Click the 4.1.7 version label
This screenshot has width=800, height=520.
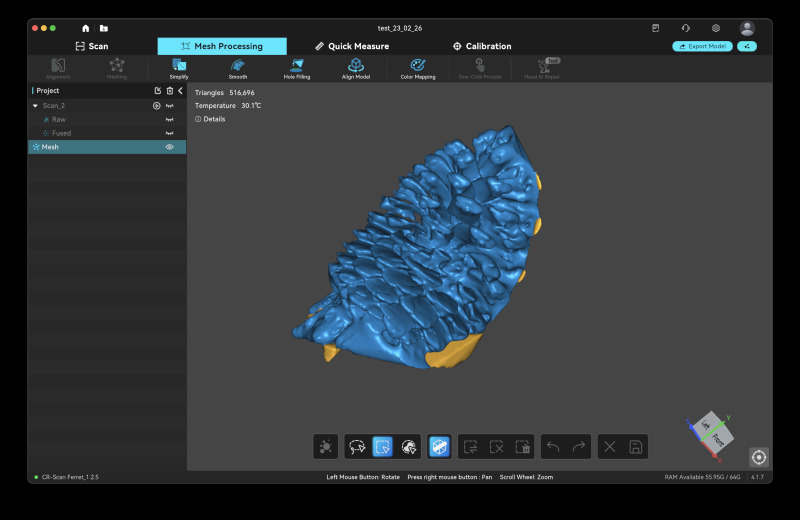click(x=758, y=477)
